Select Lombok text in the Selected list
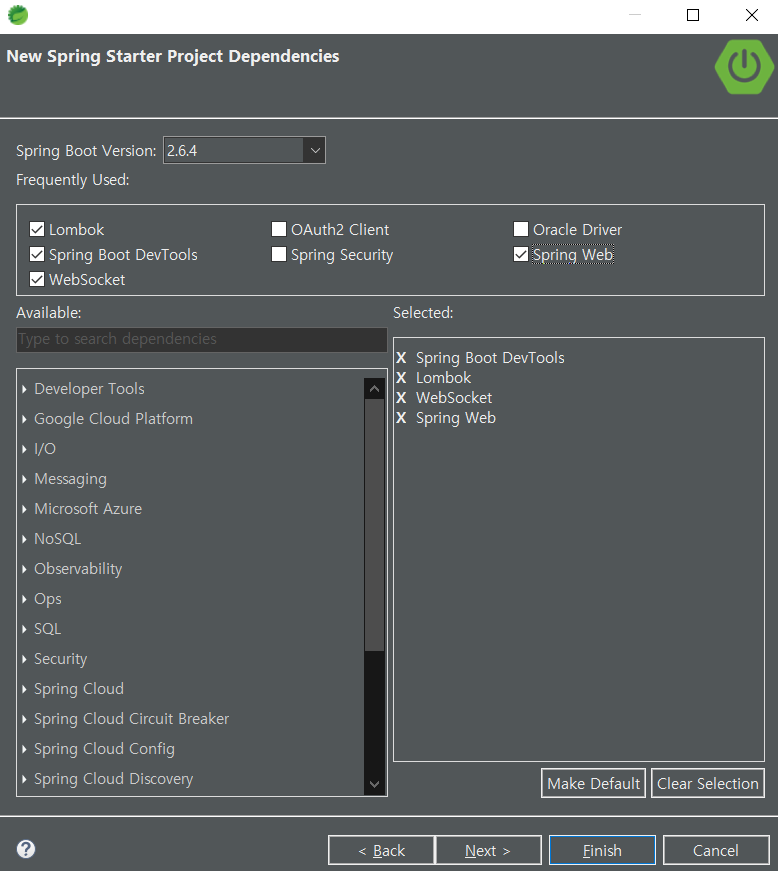Screen dimensions: 778x871 443,378
